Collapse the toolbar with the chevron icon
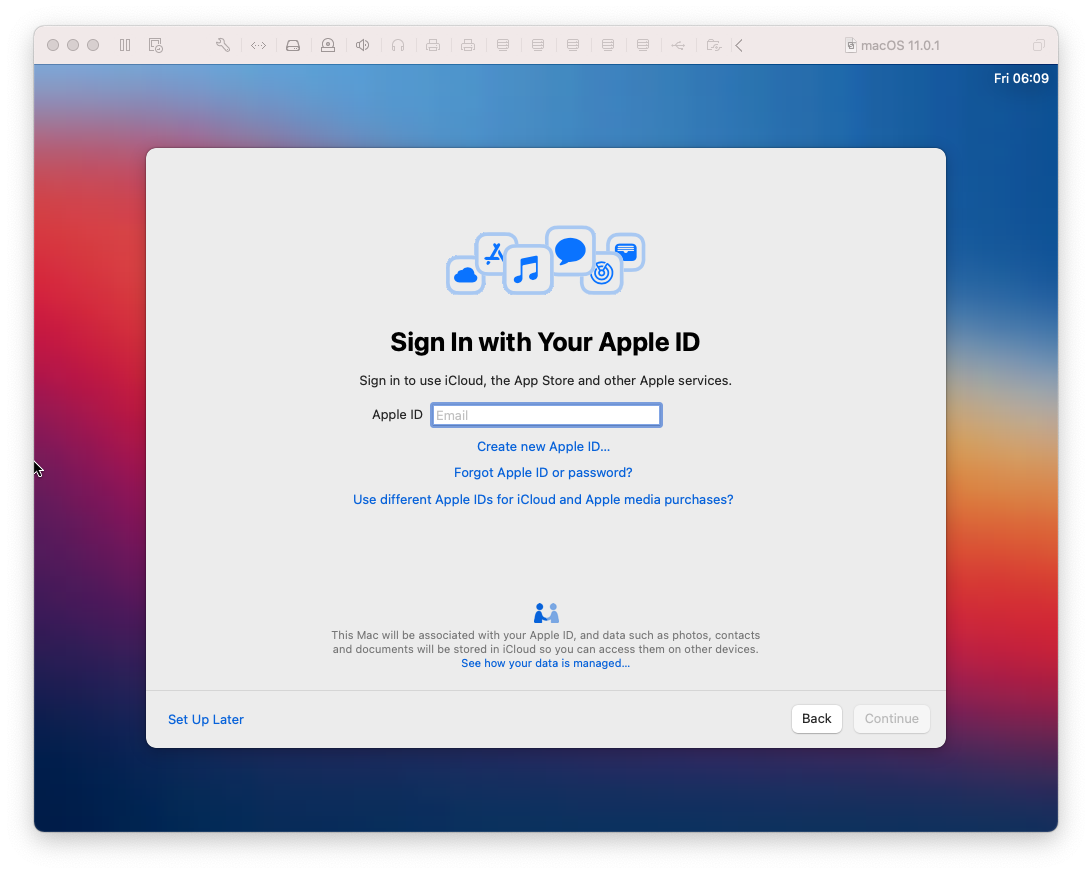The height and width of the screenshot is (874, 1092). click(739, 45)
